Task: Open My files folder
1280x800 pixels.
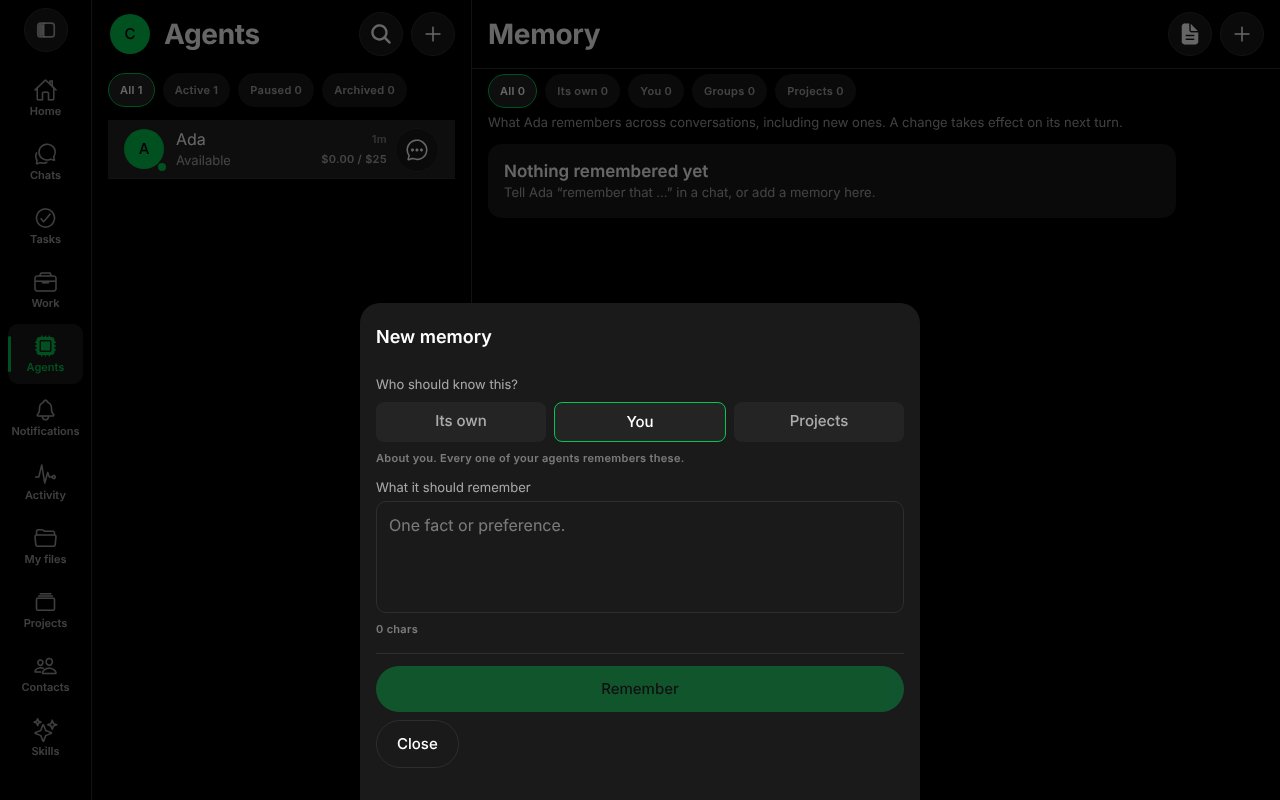Action: click(x=45, y=546)
